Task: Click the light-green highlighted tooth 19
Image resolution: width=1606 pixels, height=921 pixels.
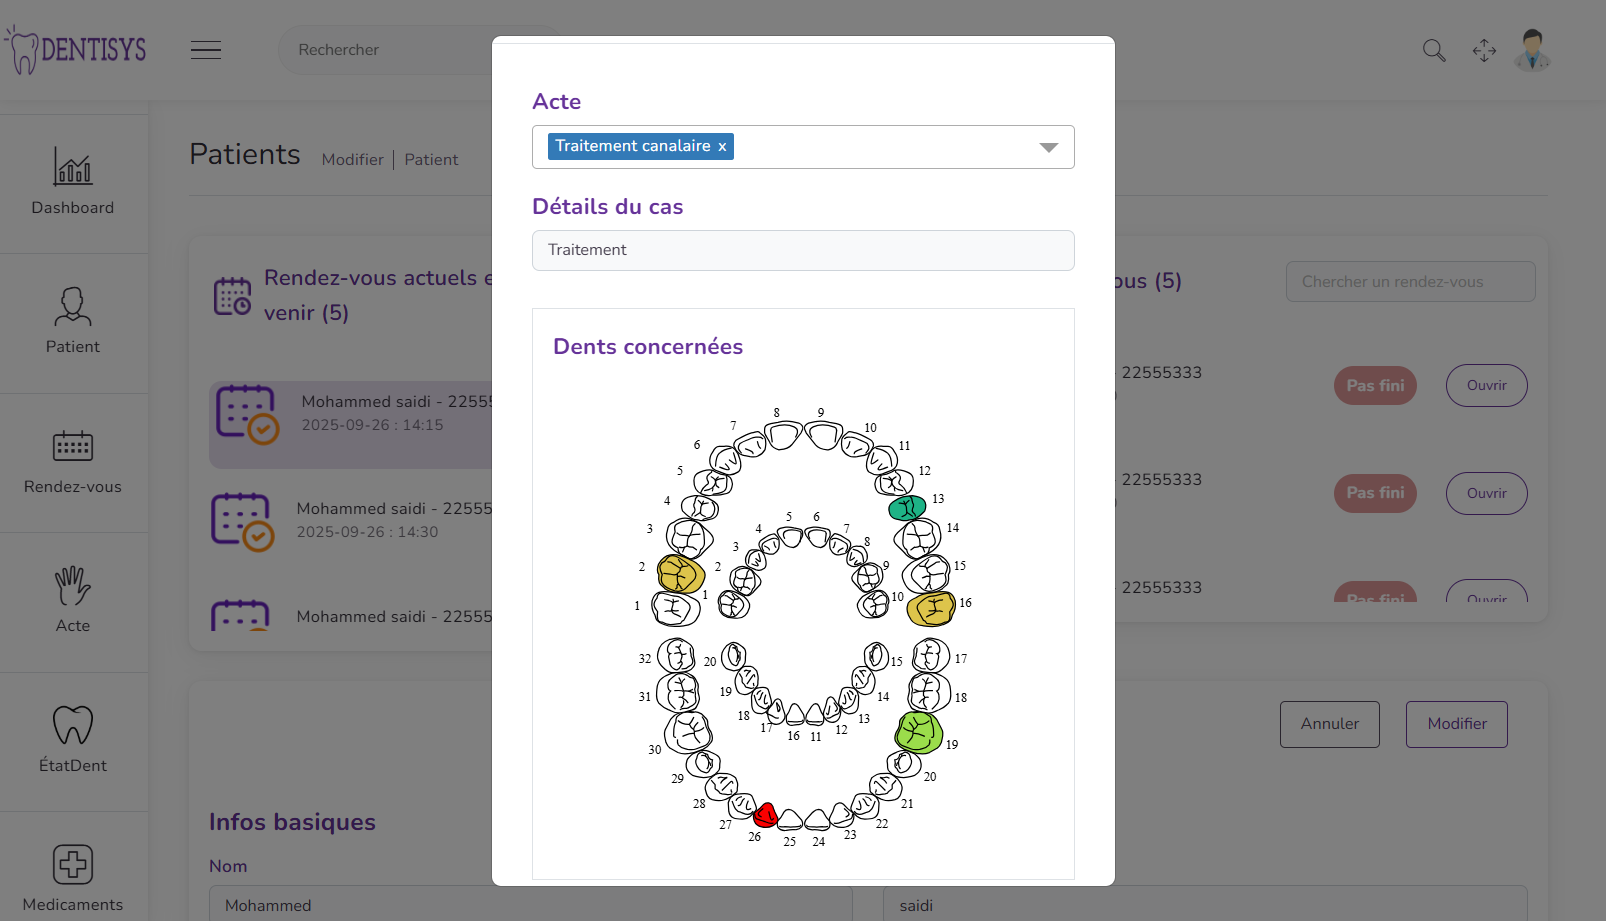Action: click(918, 732)
